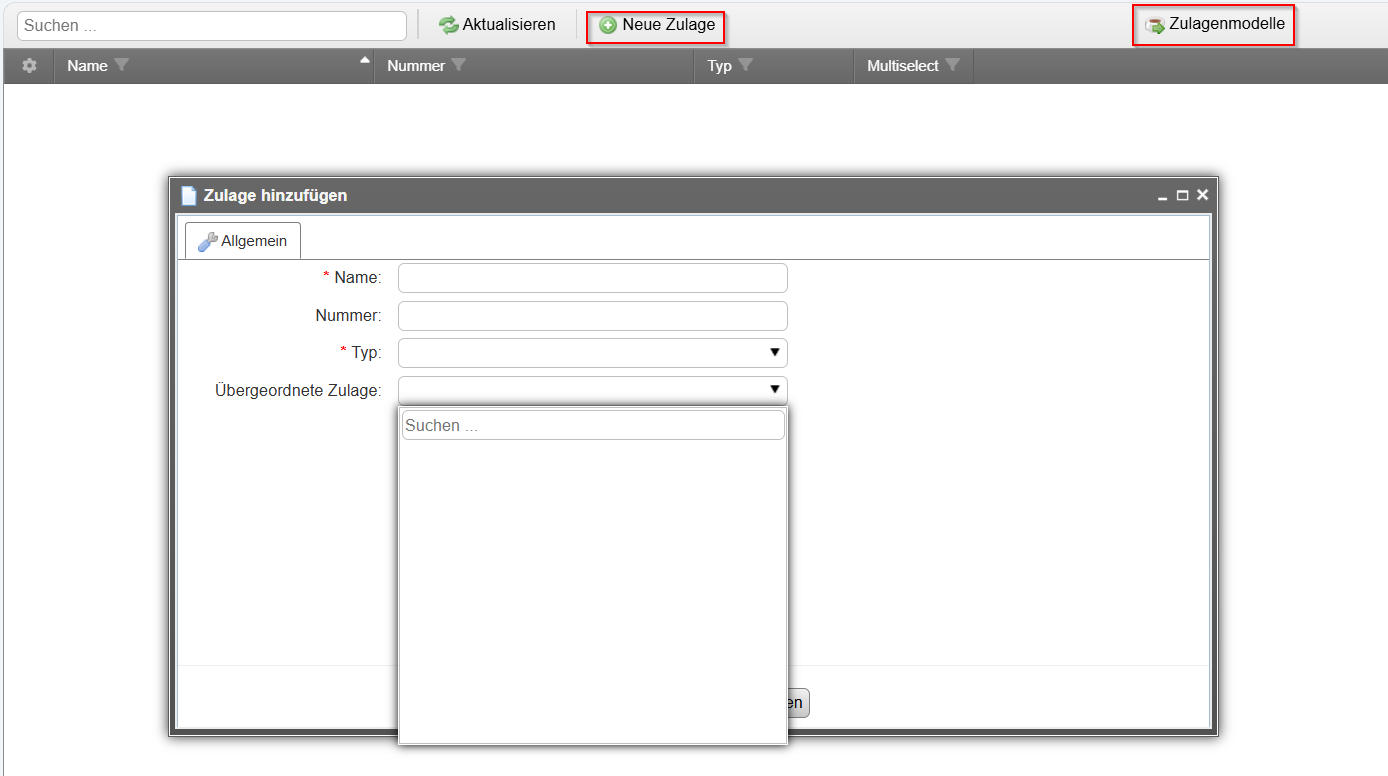Collapse the Übergeordnete Zulage dropdown
Image resolution: width=1388 pixels, height=776 pixels.
[773, 390]
